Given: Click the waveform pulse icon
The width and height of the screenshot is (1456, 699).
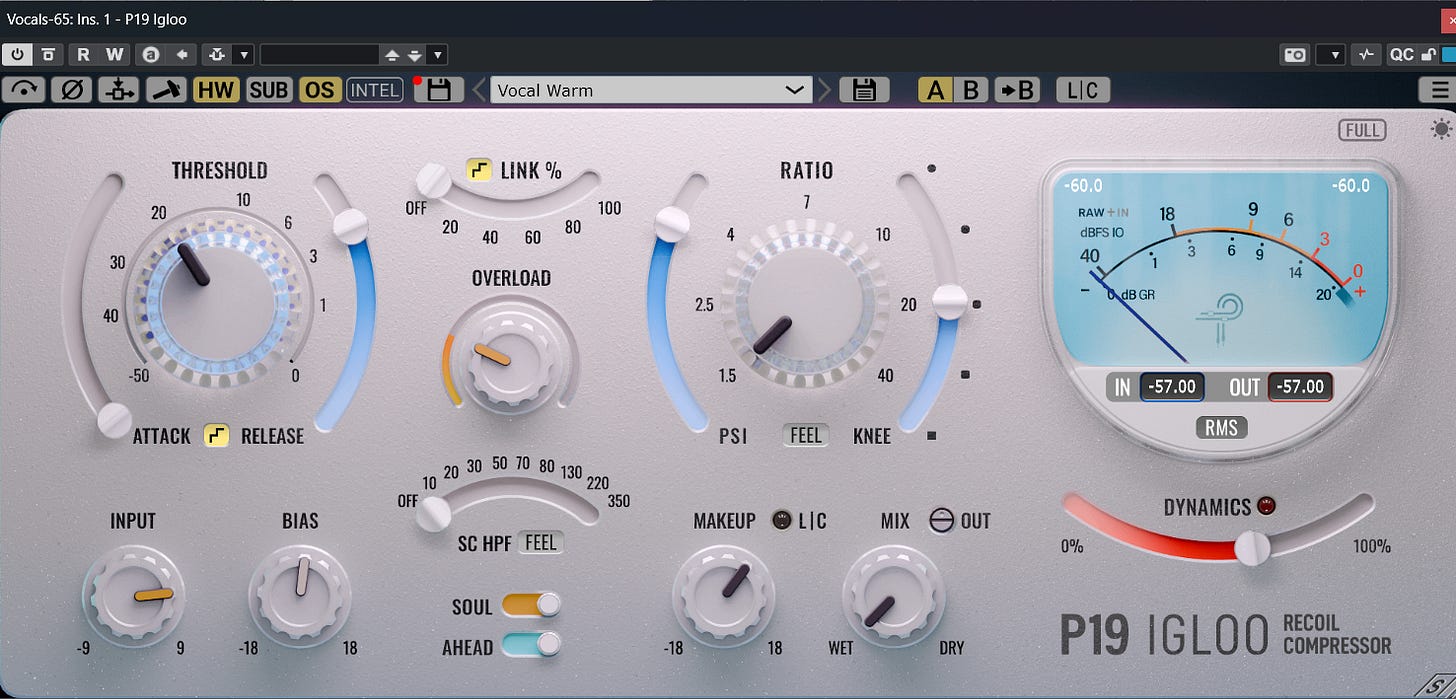Looking at the screenshot, I should (1366, 55).
